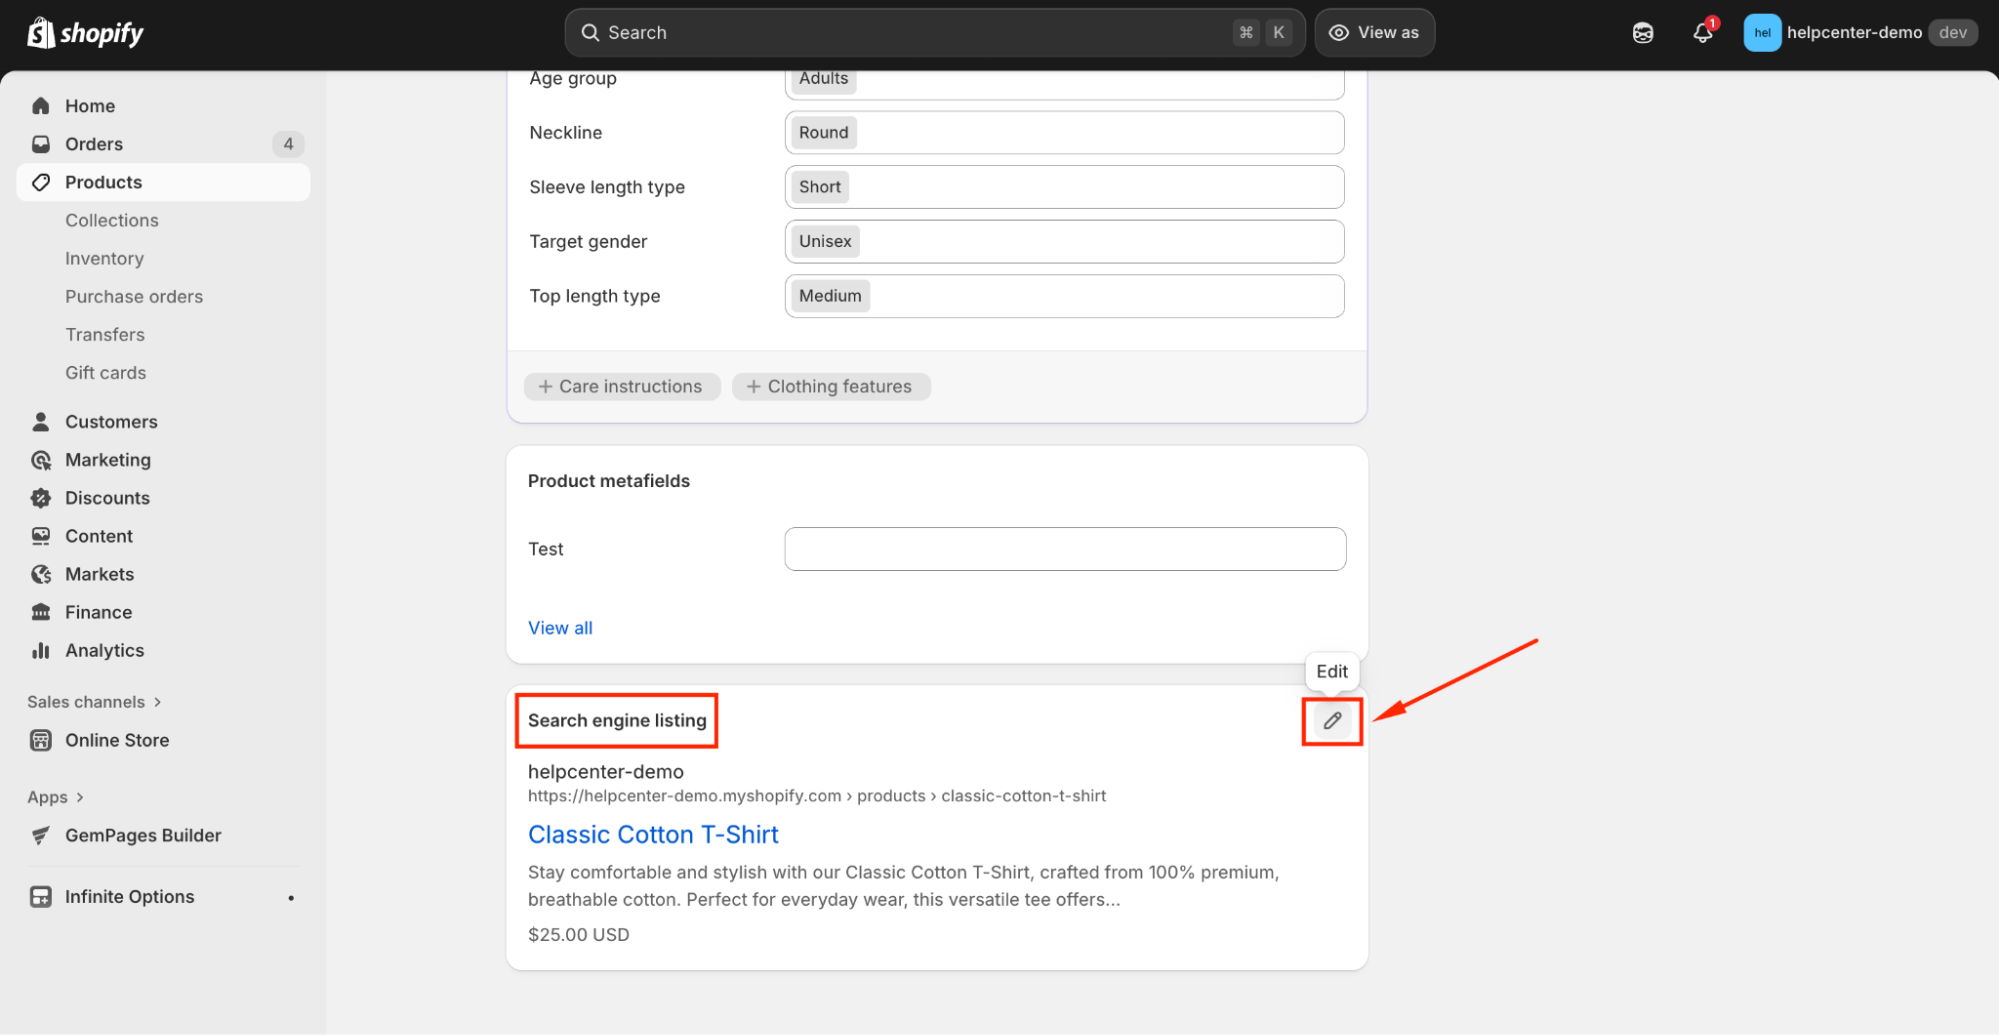Click the pencil Edit icon for search engine listing
1999x1035 pixels.
point(1331,721)
